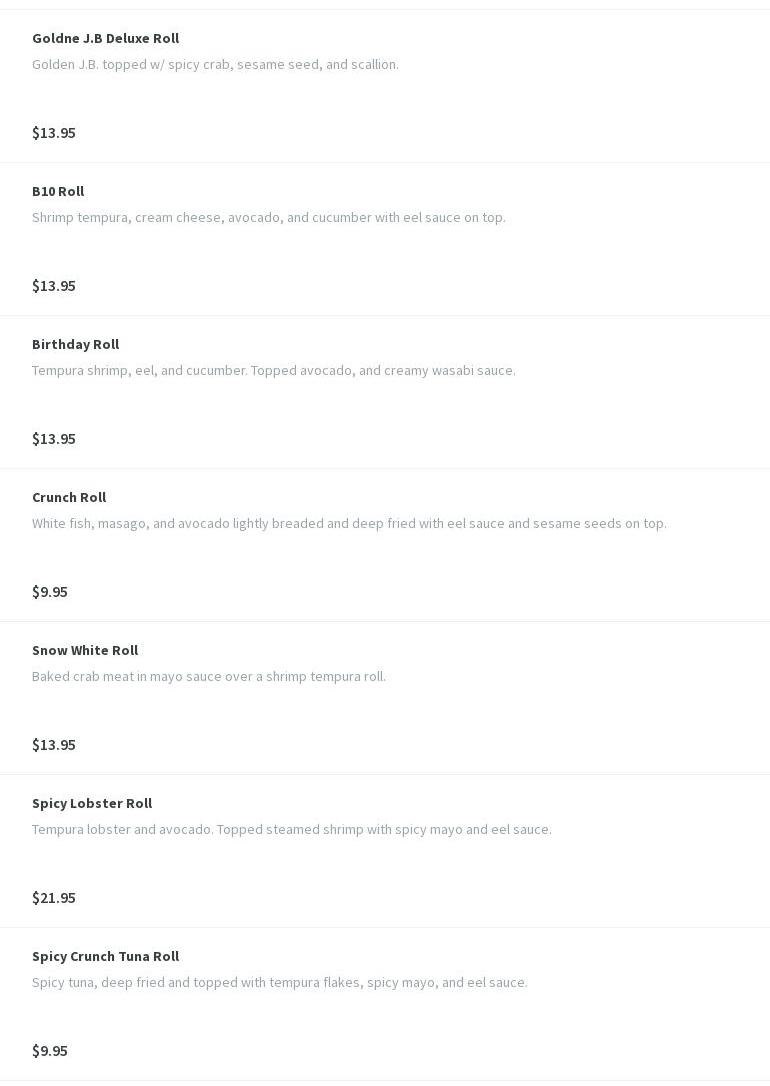This screenshot has width=770, height=1086.
Task: Click the Crunch Roll $9.95 price
Action: pyautogui.click(x=50, y=592)
